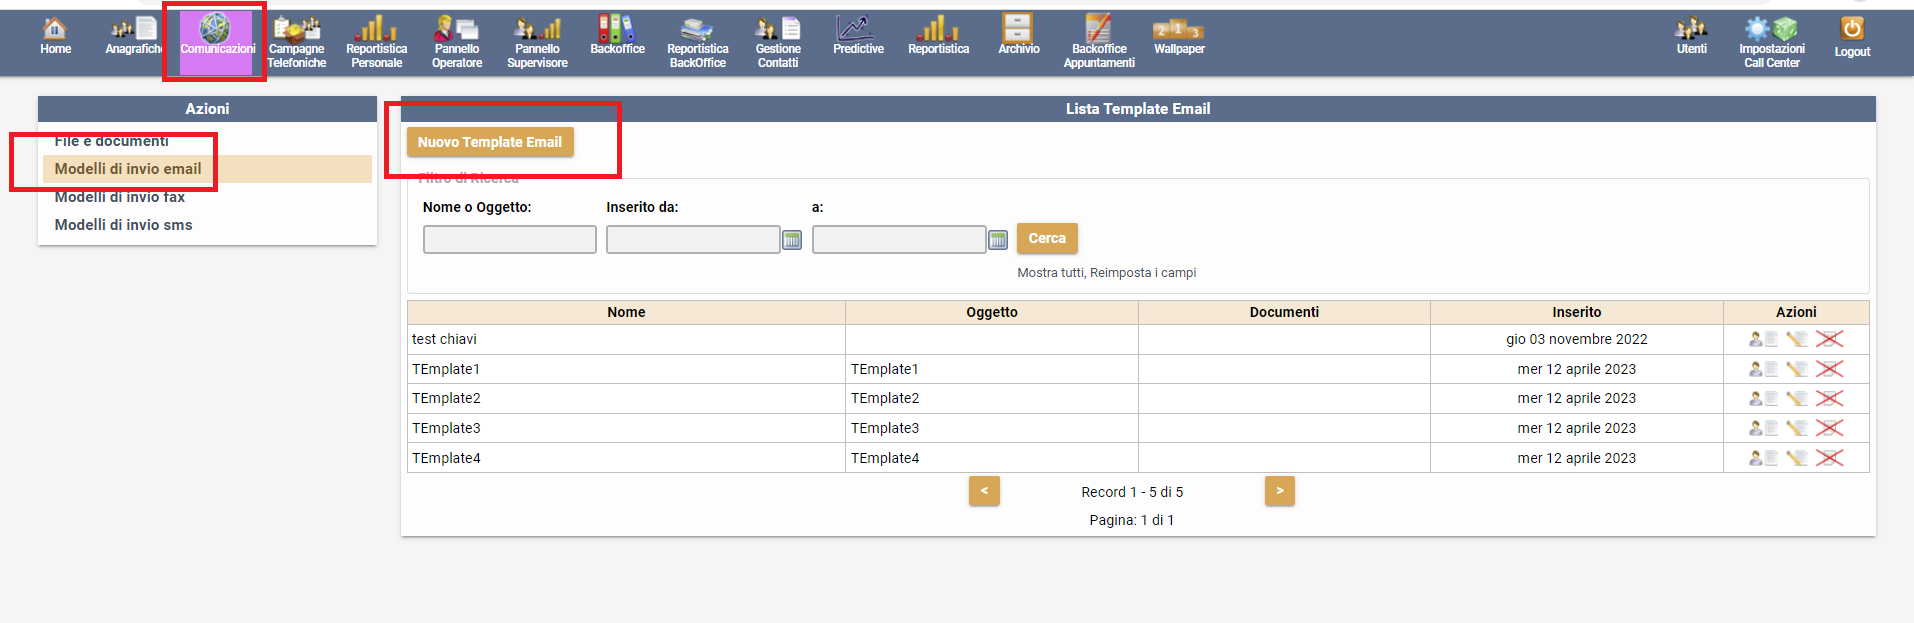This screenshot has width=1914, height=623.
Task: Open the calendar picker for Inserito da
Action: coord(792,240)
